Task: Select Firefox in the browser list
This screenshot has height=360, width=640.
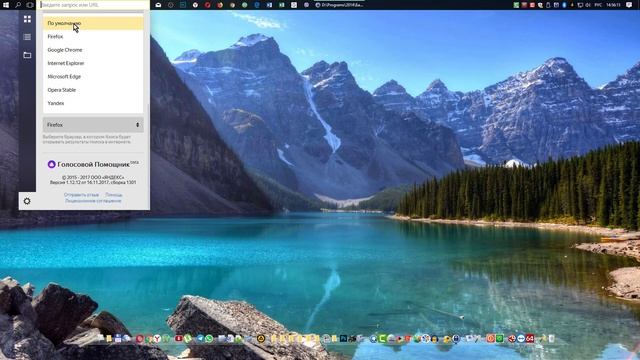Action: [93, 37]
